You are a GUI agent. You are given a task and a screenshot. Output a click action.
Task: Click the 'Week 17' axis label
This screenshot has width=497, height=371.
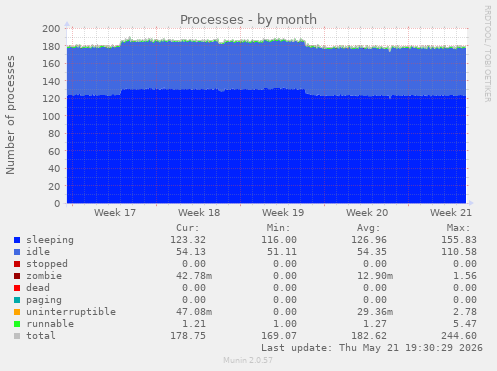pyautogui.click(x=115, y=213)
